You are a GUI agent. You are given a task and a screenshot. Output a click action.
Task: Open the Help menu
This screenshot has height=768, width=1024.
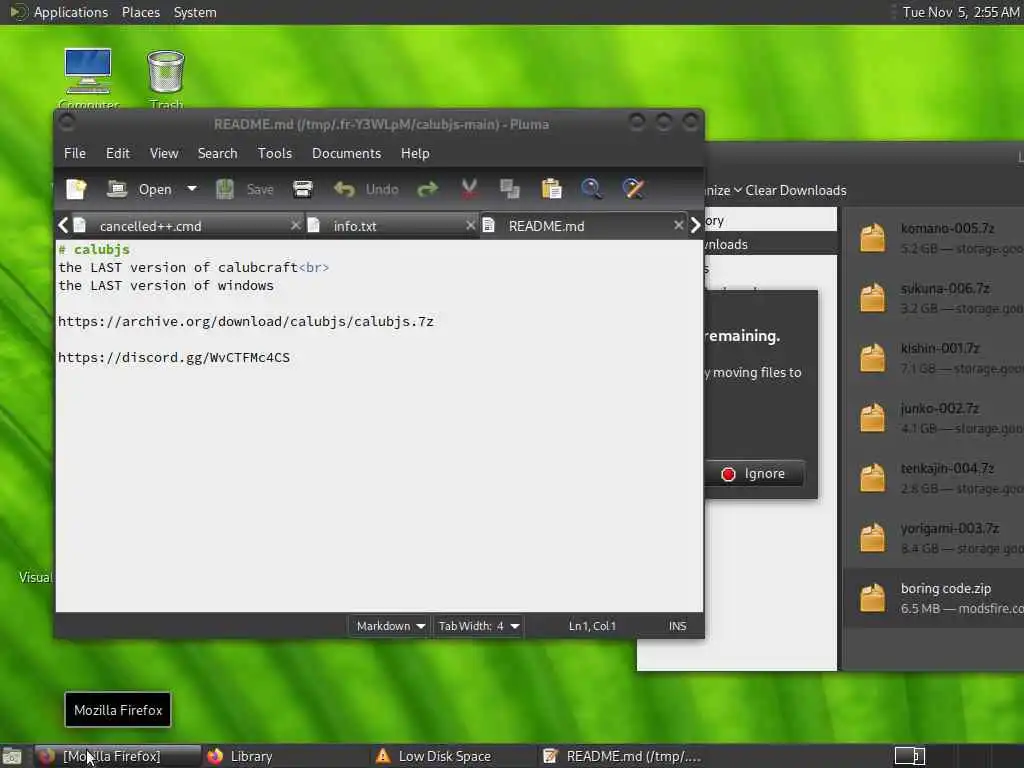pos(415,153)
